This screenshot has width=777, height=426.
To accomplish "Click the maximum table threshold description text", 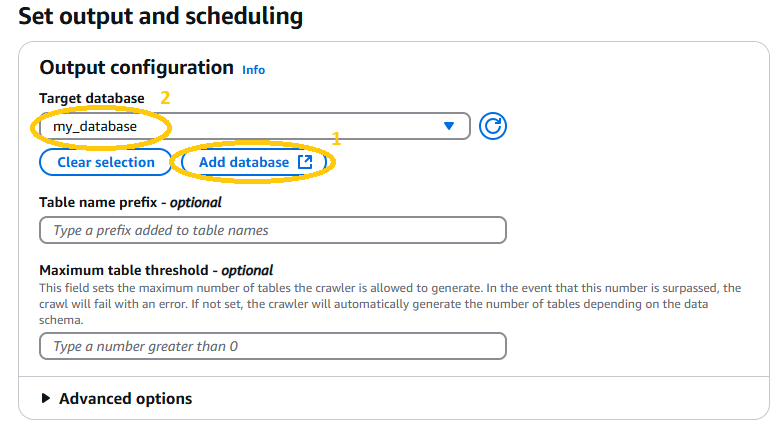I will click(390, 304).
